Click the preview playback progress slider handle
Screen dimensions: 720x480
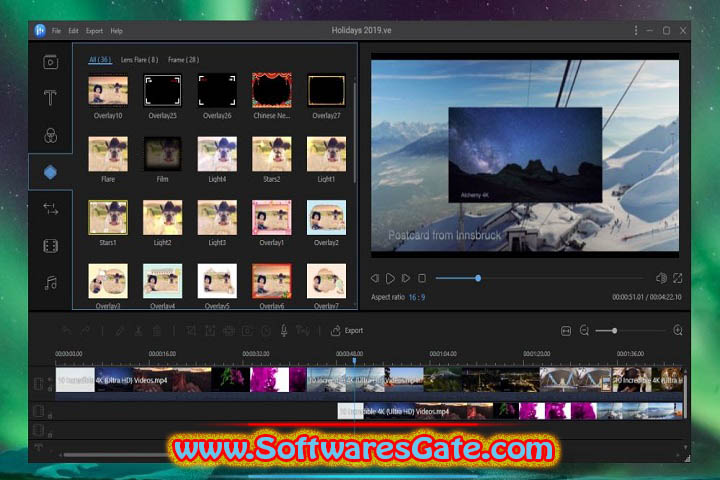pos(478,278)
